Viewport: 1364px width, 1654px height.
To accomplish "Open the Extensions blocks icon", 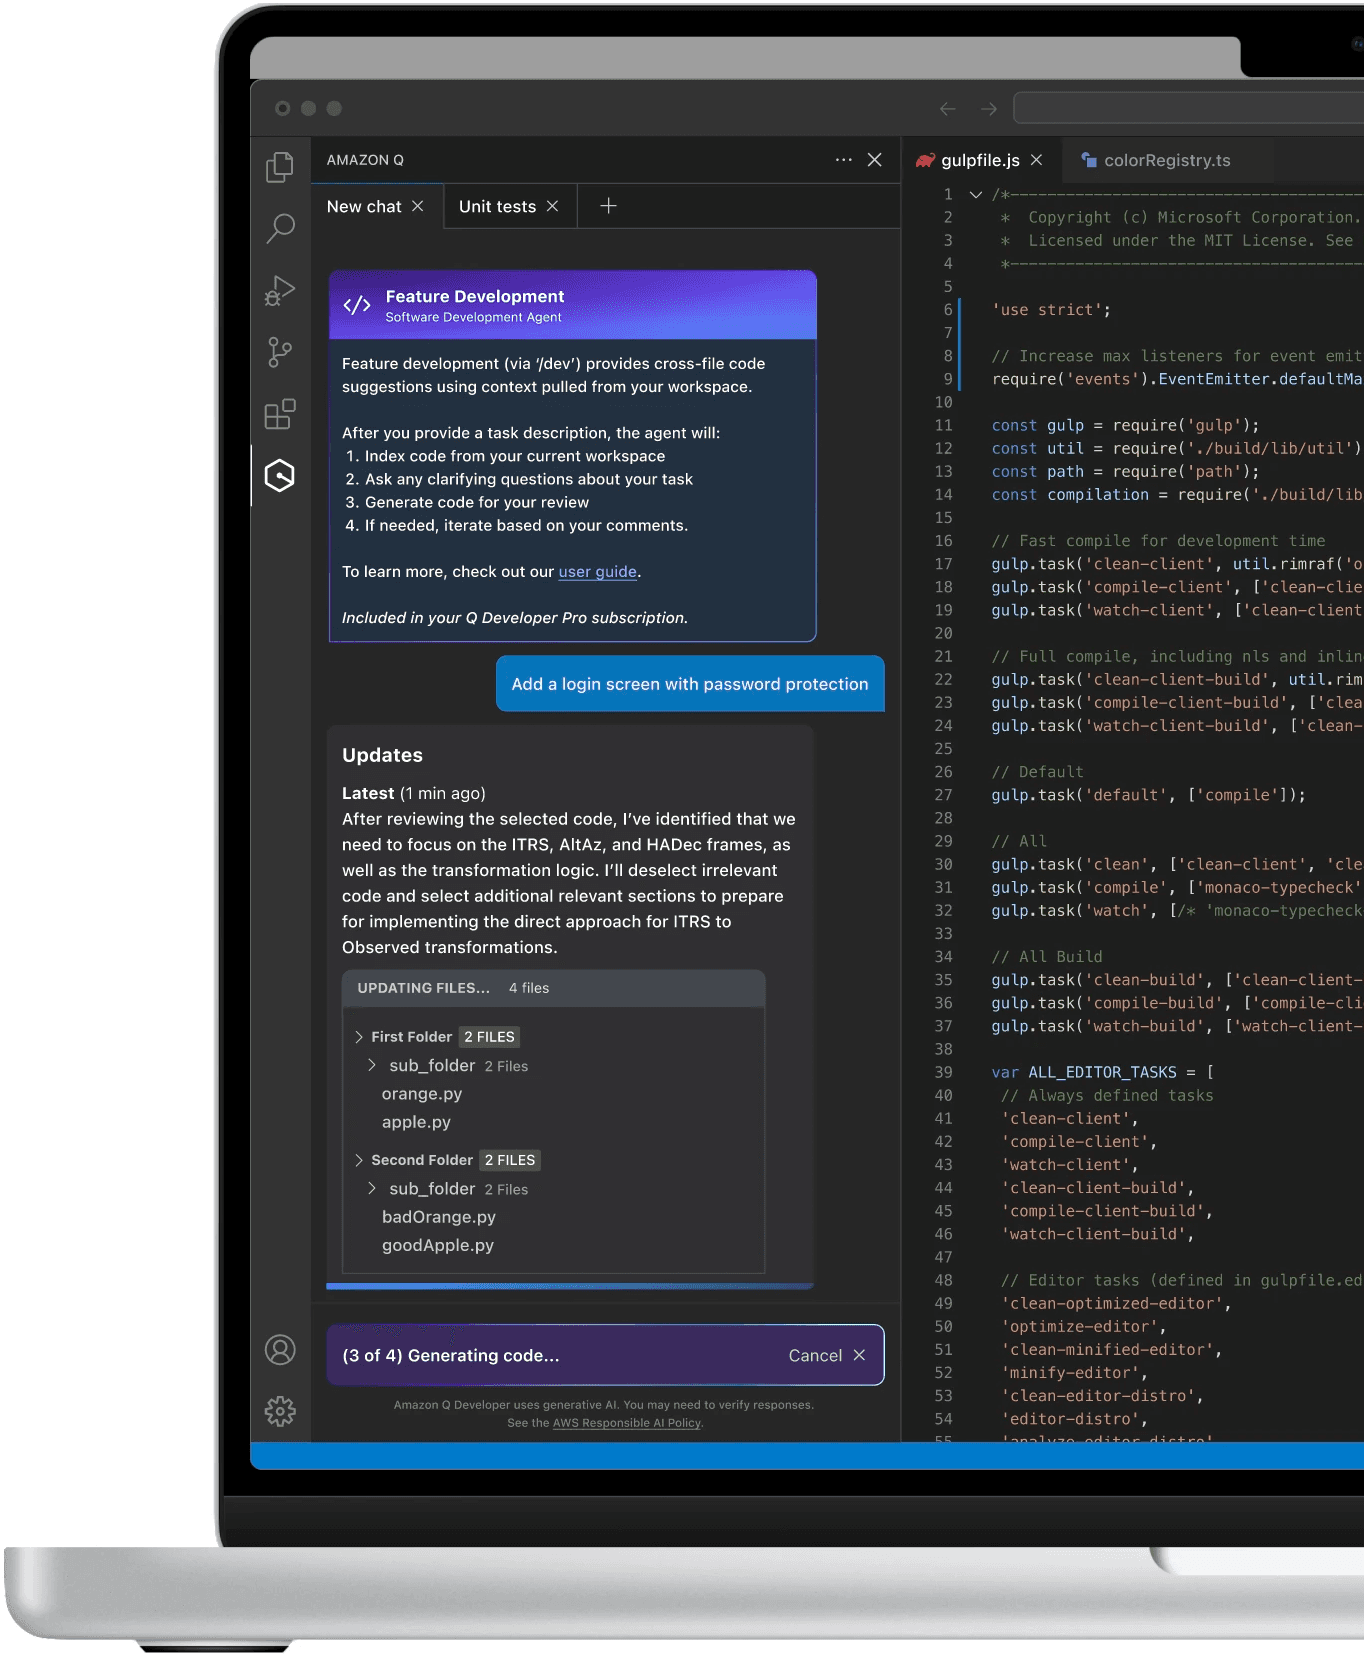I will click(x=280, y=414).
